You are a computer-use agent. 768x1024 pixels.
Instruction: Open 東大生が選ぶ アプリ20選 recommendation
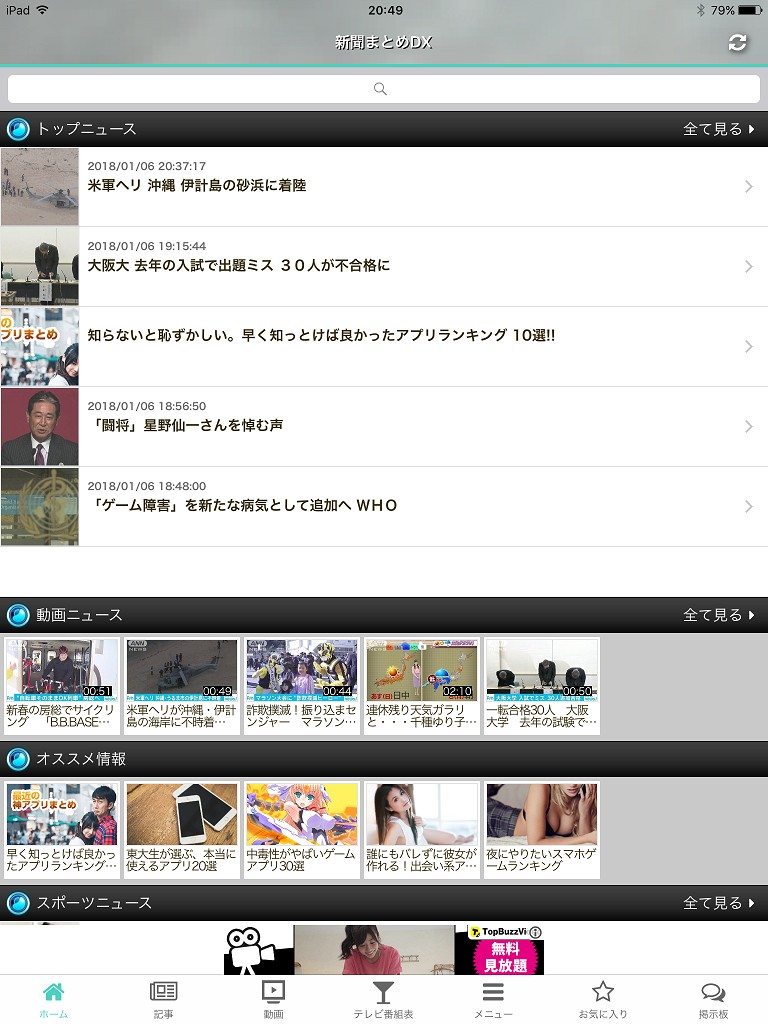[182, 830]
